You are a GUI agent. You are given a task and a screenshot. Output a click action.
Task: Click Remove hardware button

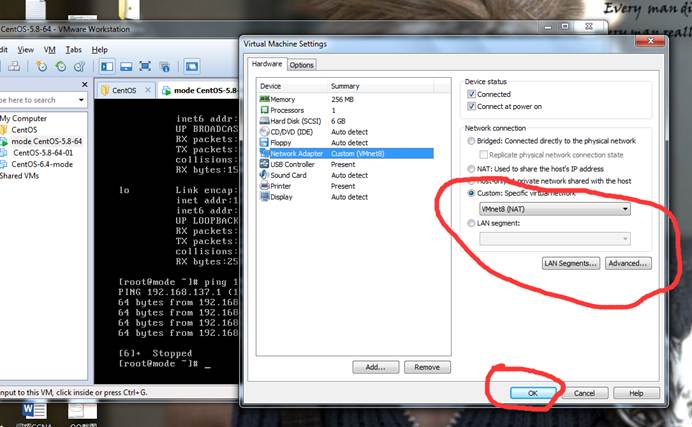coord(427,367)
